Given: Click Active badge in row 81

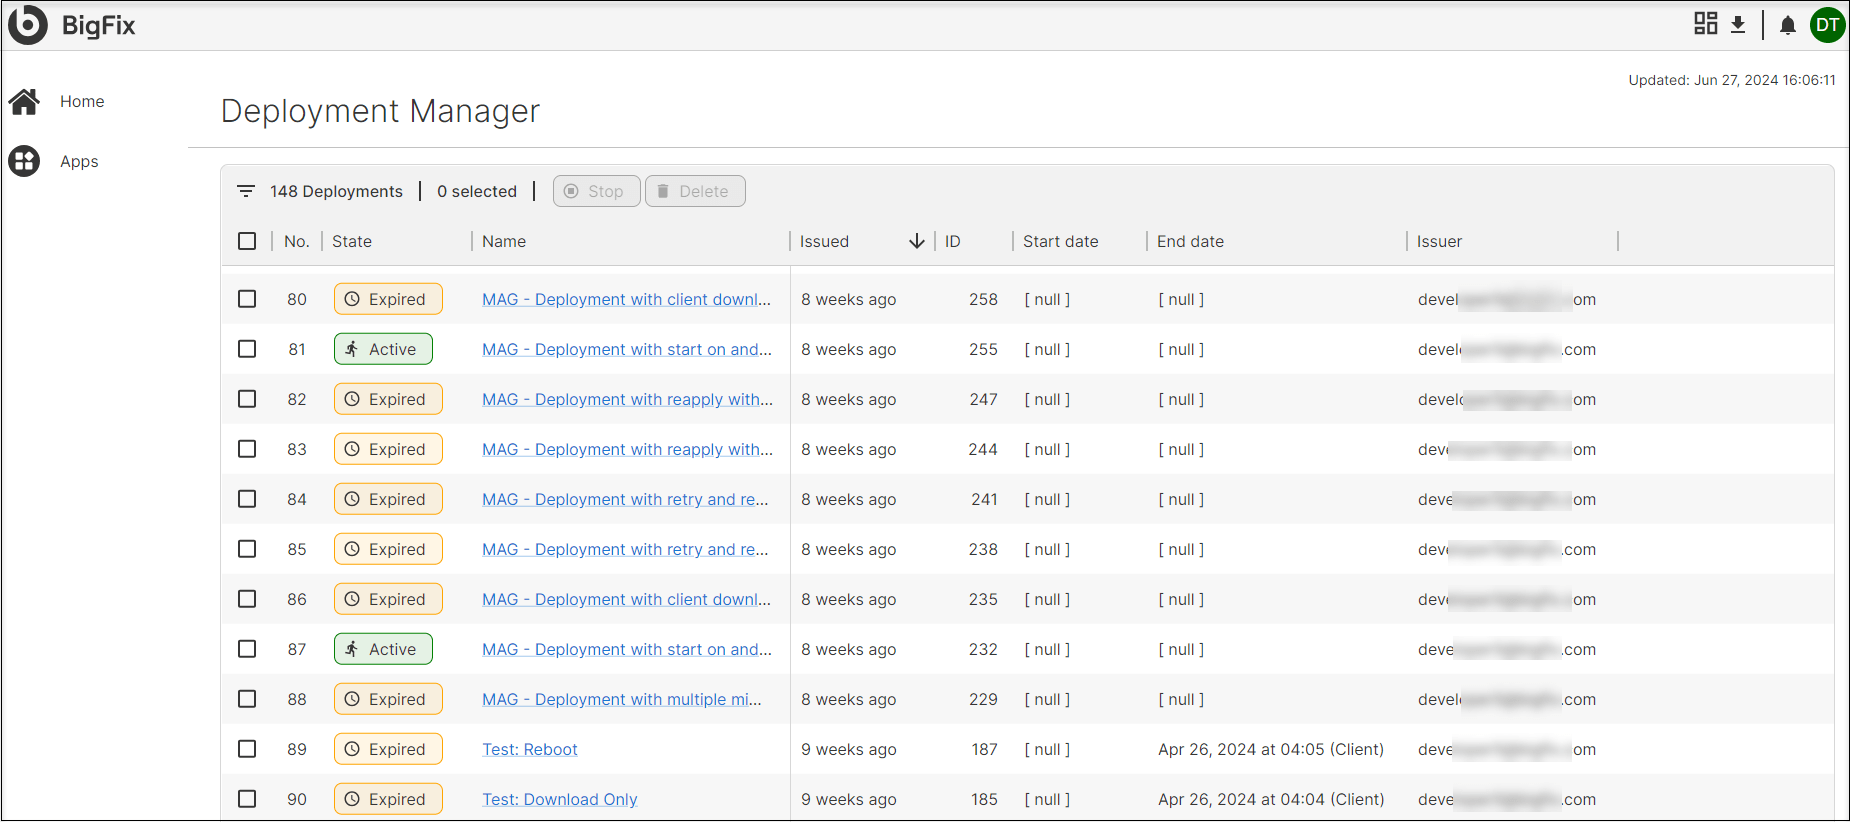Looking at the screenshot, I should tap(383, 349).
